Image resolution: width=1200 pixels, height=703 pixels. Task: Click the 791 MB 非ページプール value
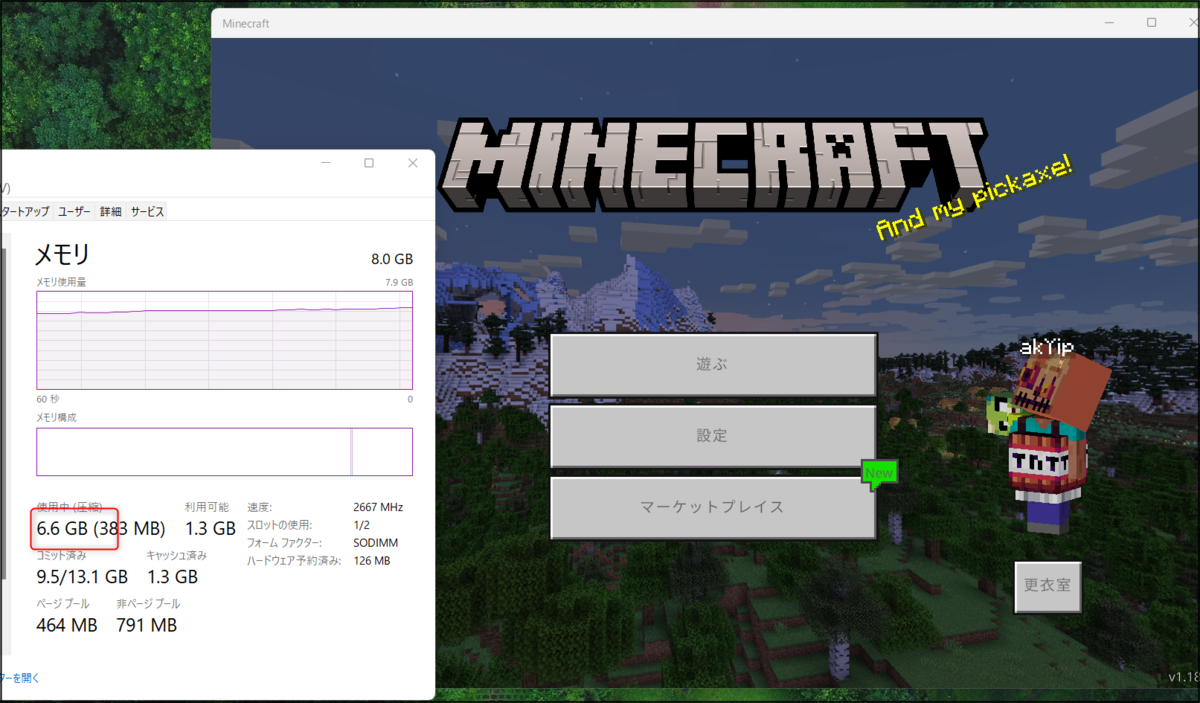(x=147, y=625)
